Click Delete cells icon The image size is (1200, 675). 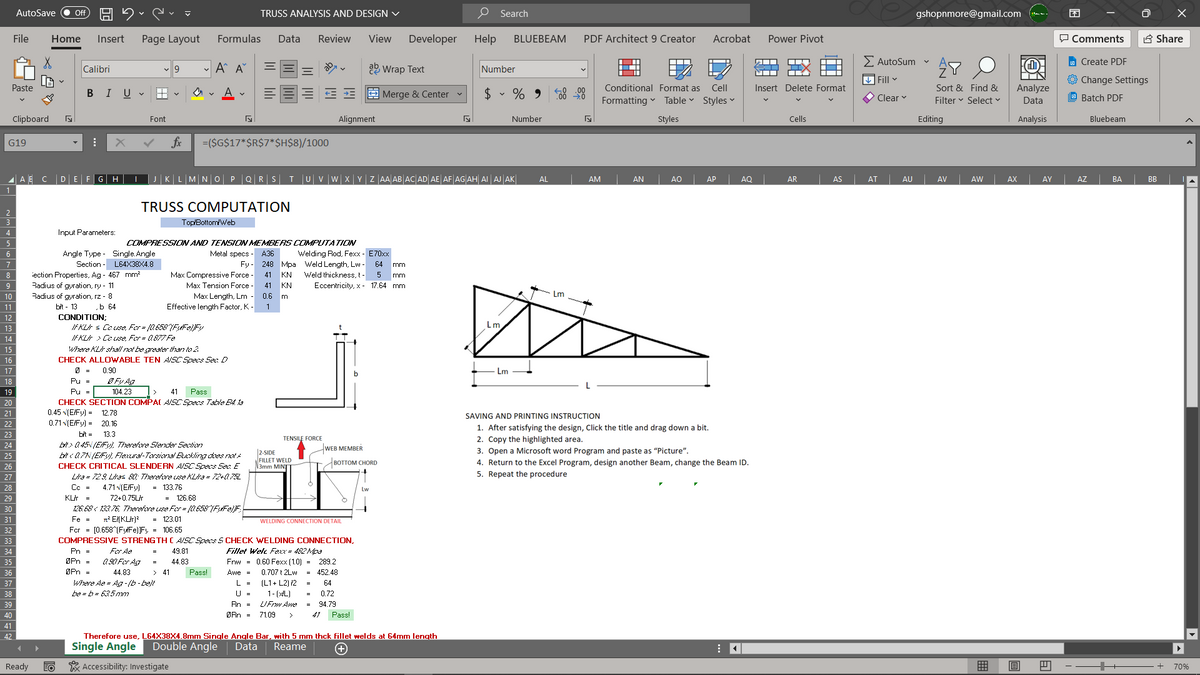point(797,67)
